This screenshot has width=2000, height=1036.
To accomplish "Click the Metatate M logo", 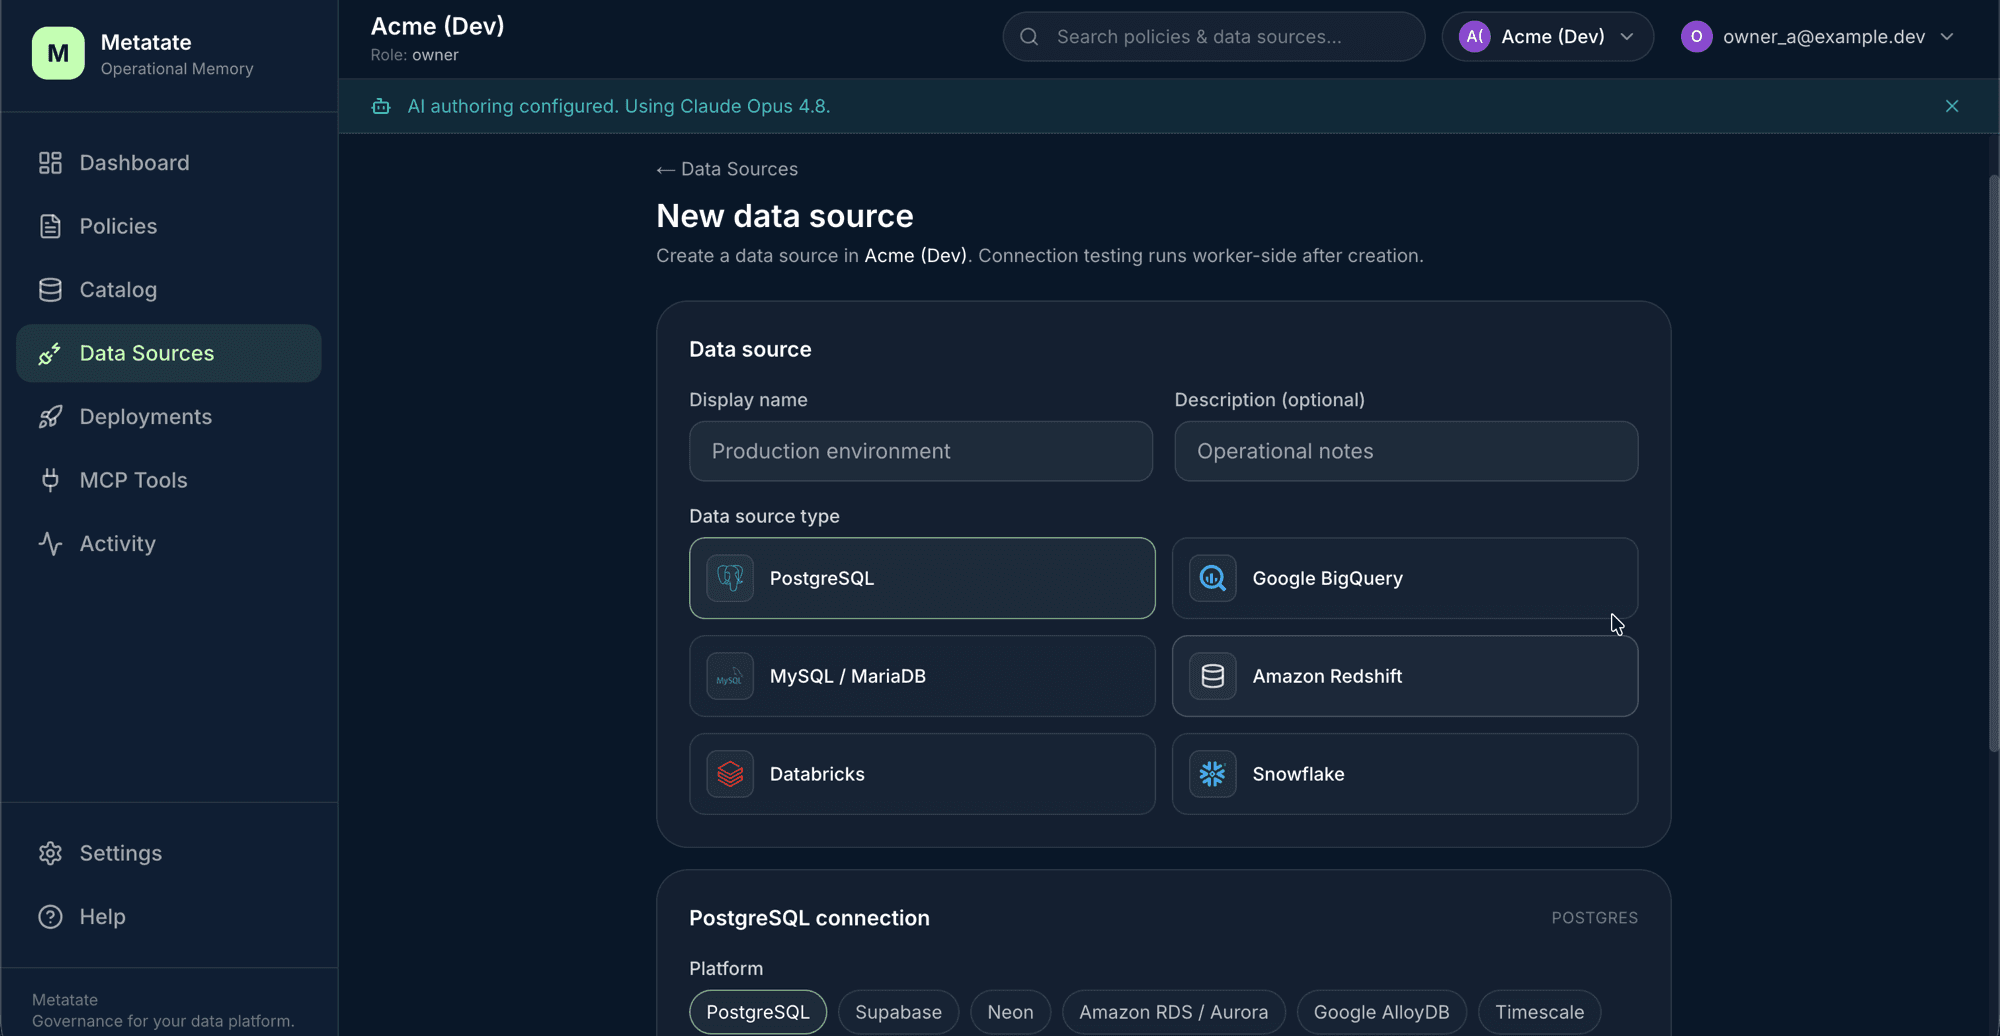I will [58, 53].
